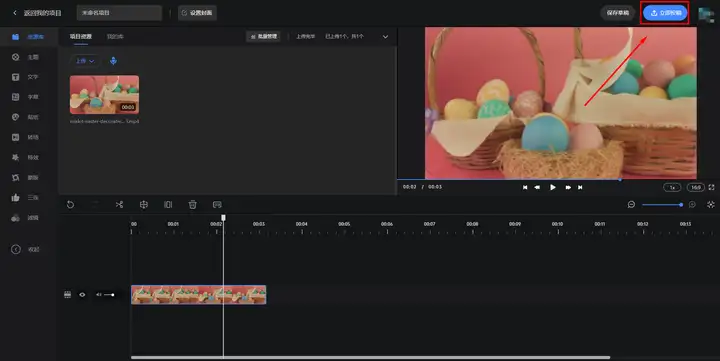This screenshot has width=720, height=361.
Task: Open the text panel with the T icon
Action: [x=16, y=77]
